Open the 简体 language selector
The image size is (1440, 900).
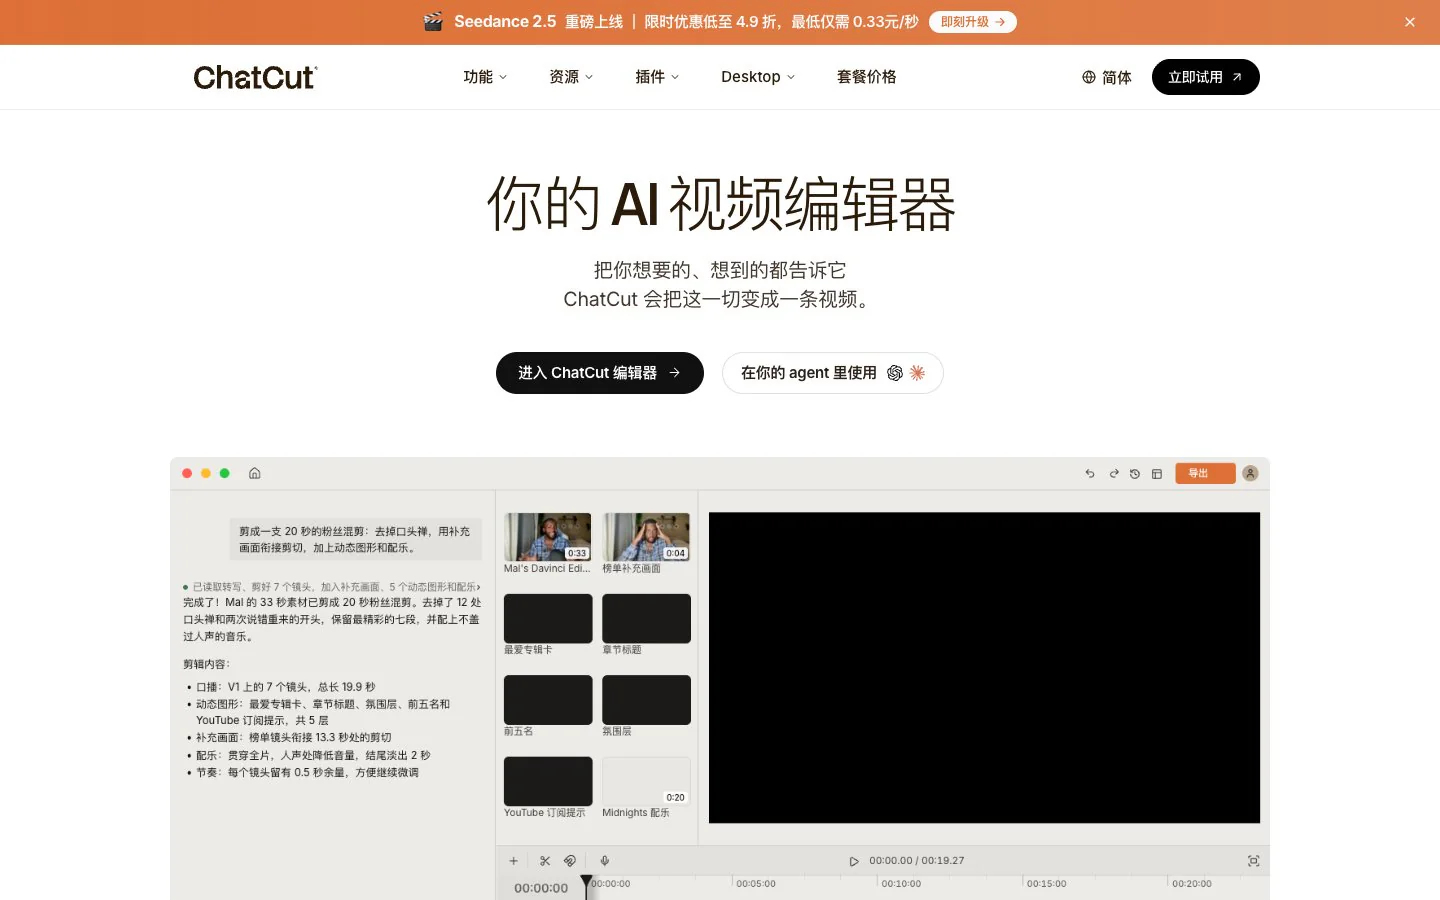1106,77
